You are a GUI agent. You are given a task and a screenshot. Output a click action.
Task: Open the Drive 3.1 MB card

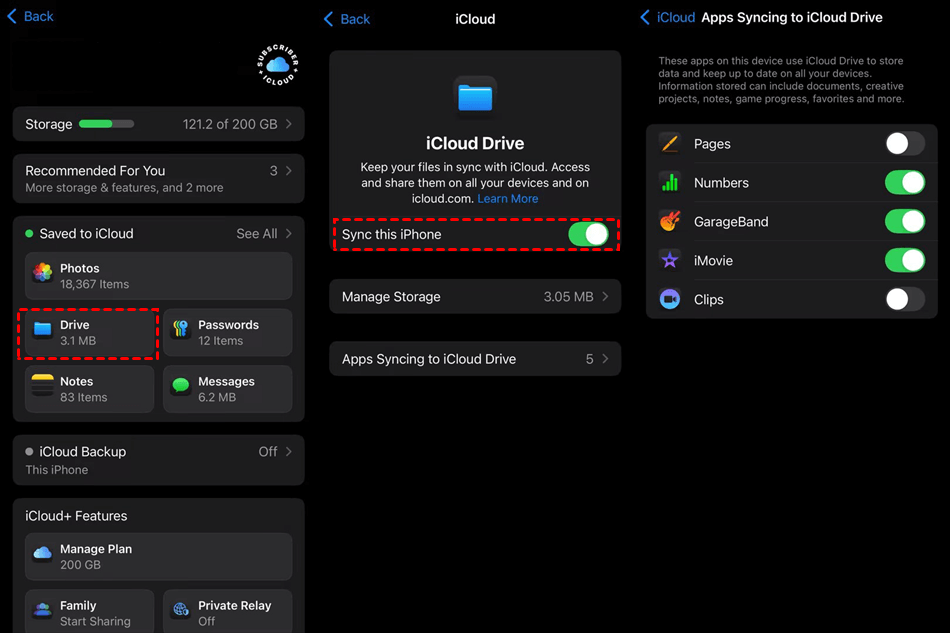tap(89, 333)
